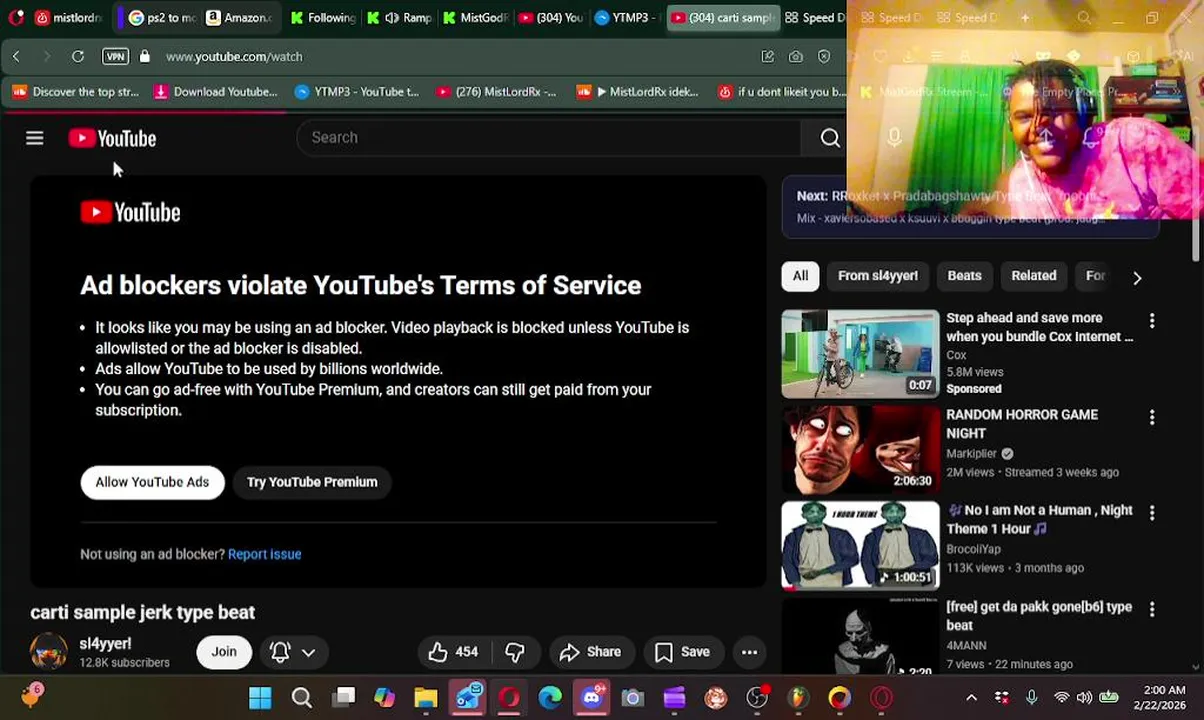
Task: Open options menu for RANDOM HORROR GAME NIGHT
Action: [1152, 417]
